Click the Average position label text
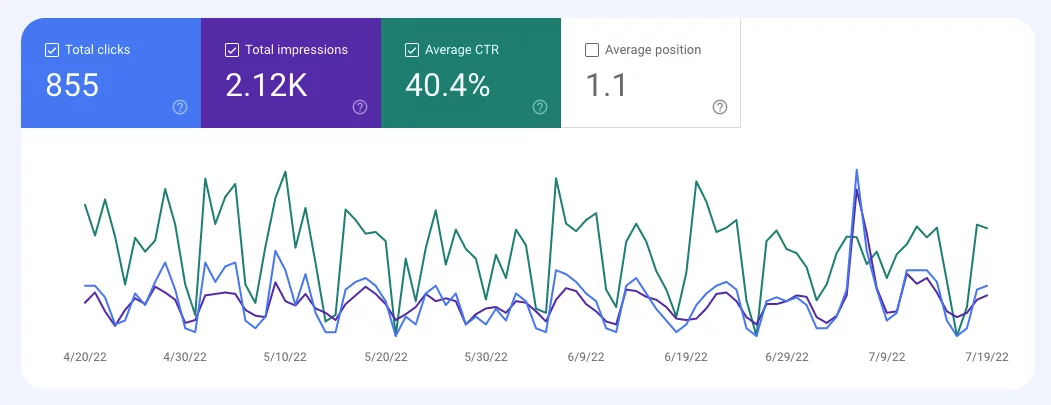Viewport: 1051px width, 405px height. tap(653, 50)
